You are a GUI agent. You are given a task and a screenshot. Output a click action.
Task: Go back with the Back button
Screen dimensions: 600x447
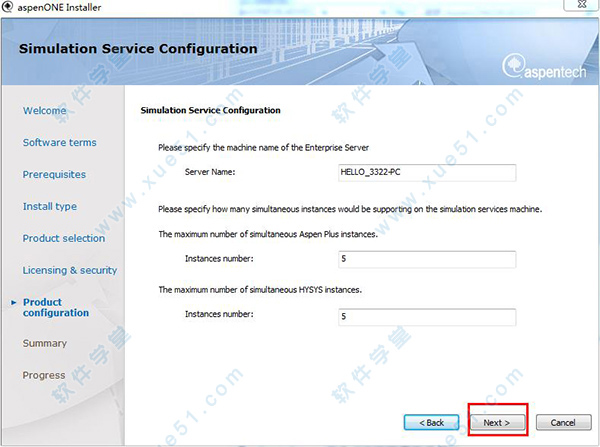431,423
